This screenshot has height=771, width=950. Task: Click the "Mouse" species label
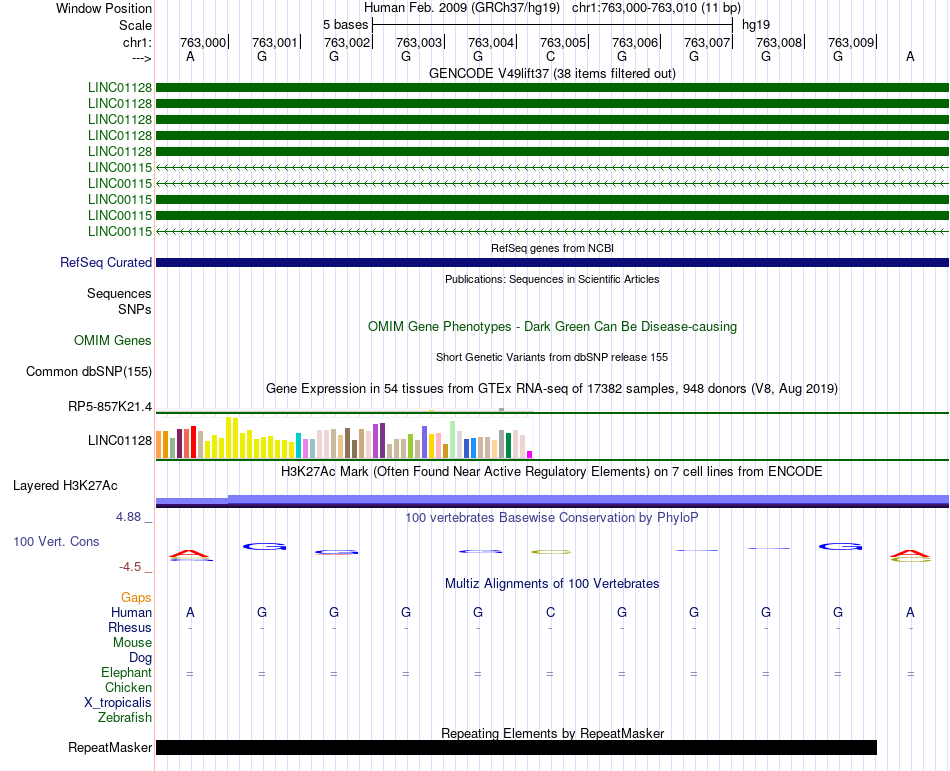(x=132, y=643)
